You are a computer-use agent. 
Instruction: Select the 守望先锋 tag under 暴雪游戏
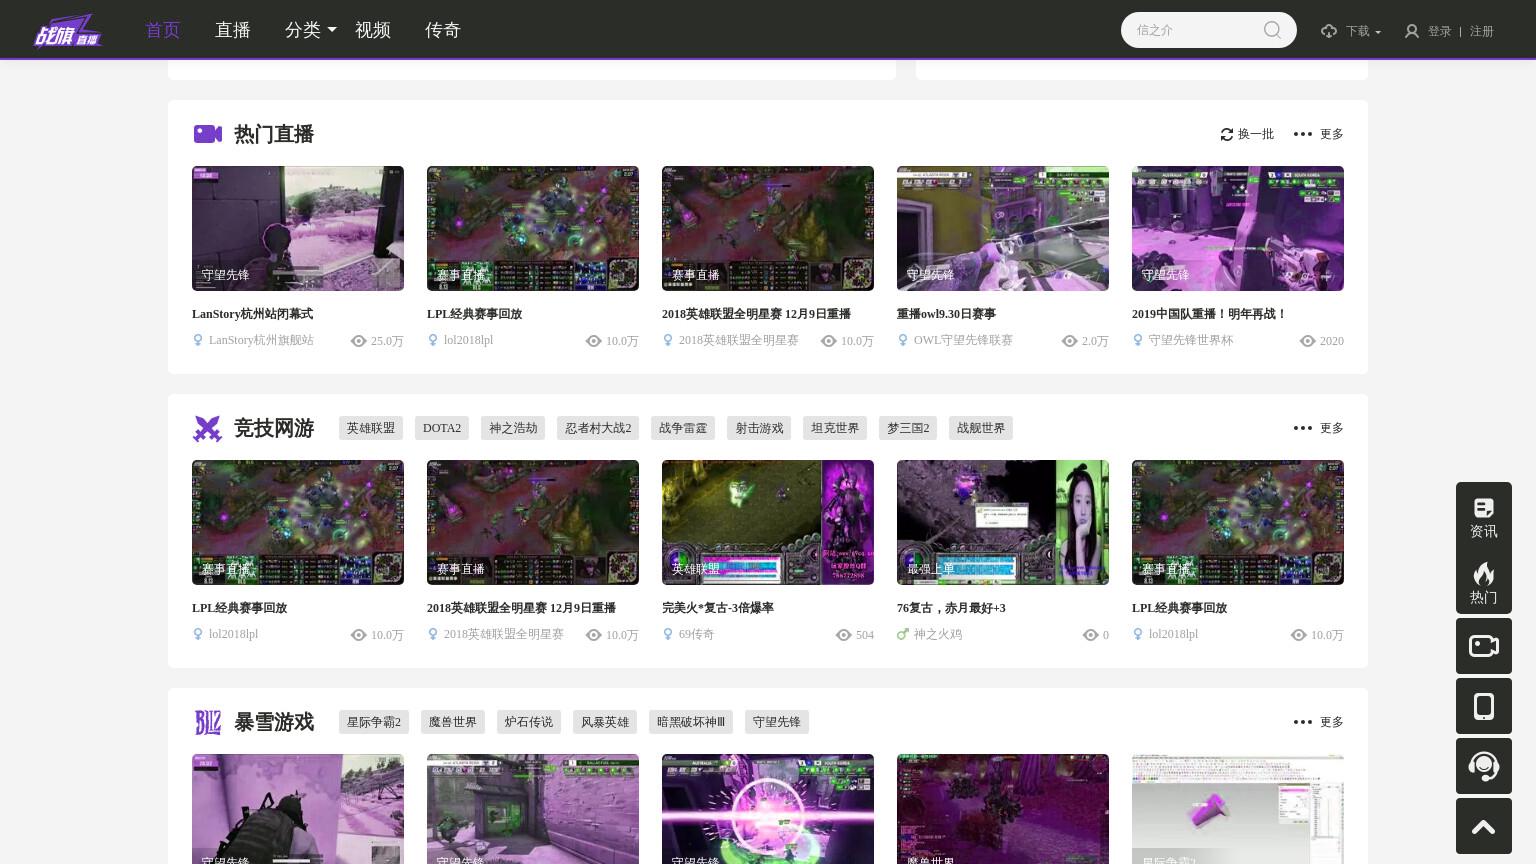777,722
